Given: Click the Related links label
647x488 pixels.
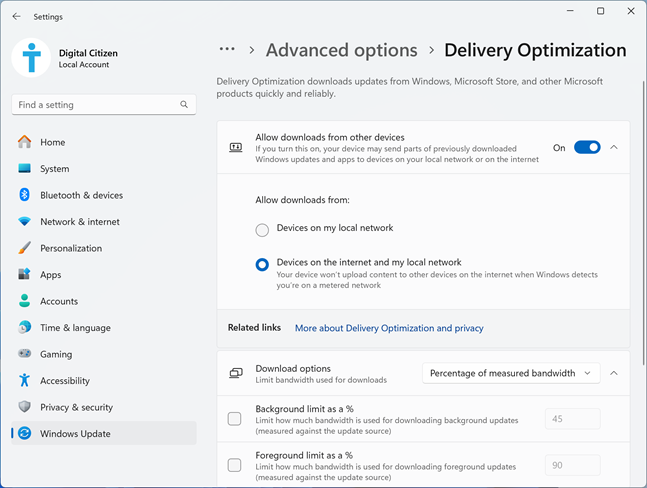Looking at the screenshot, I should [254, 328].
